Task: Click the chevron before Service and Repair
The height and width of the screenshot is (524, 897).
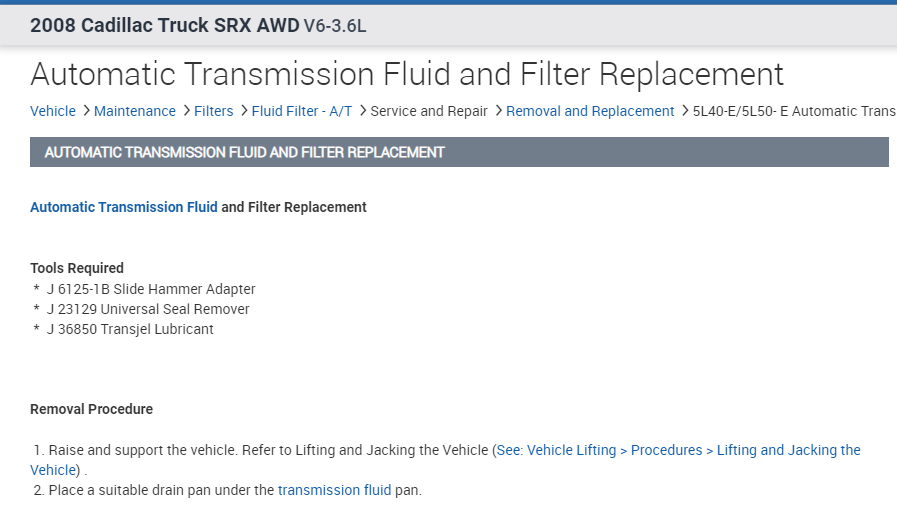Action: tap(362, 111)
